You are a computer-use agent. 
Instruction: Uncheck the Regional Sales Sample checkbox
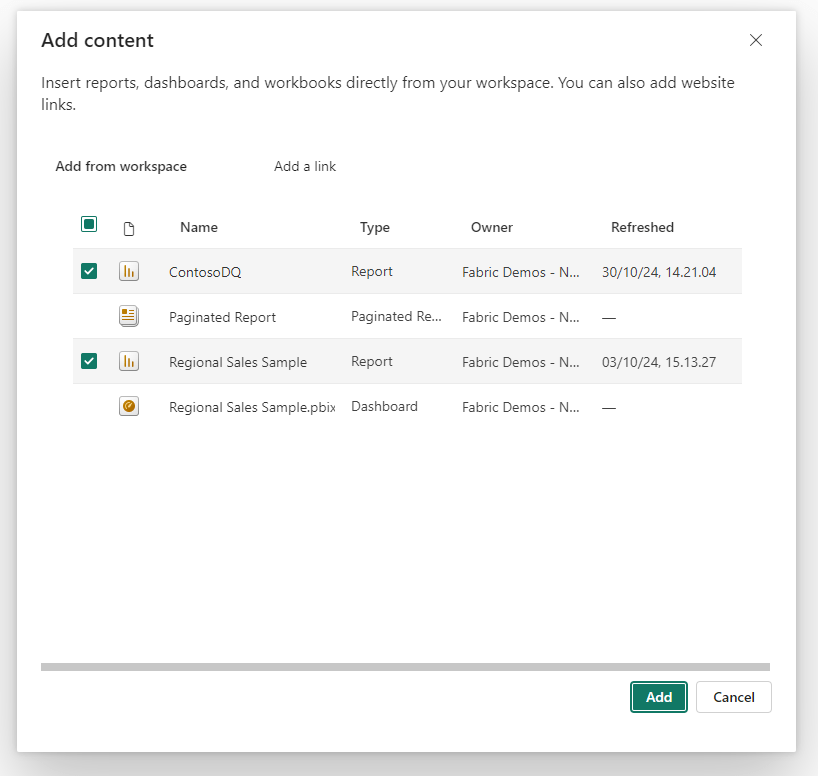[x=89, y=361]
